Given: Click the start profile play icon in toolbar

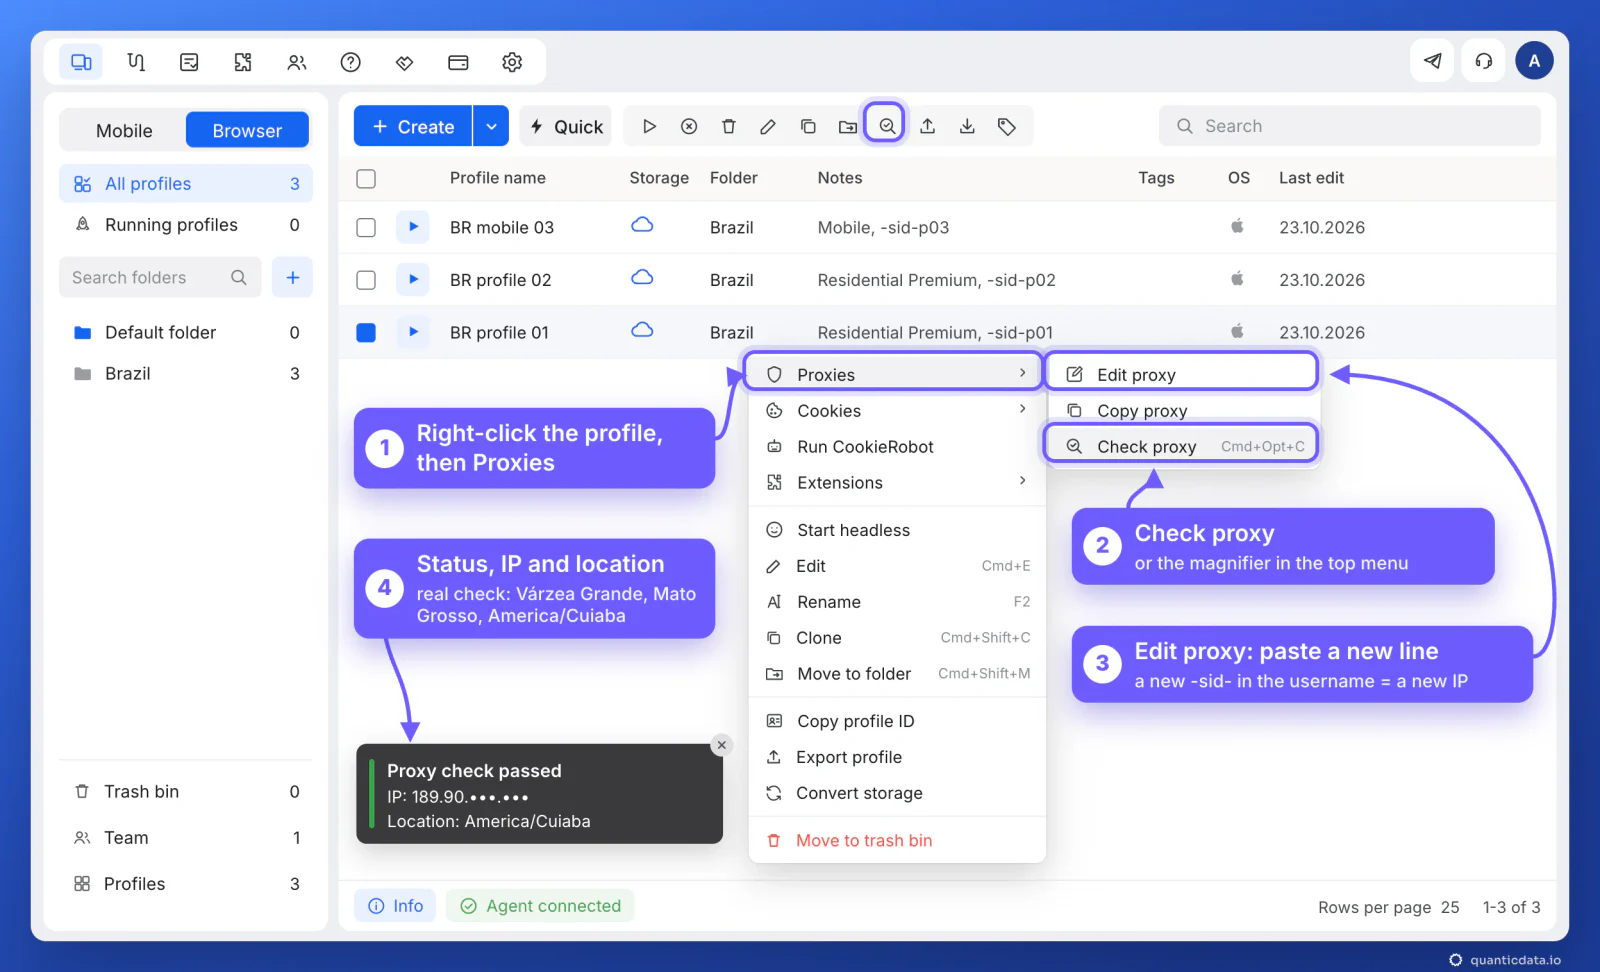Looking at the screenshot, I should pyautogui.click(x=649, y=127).
